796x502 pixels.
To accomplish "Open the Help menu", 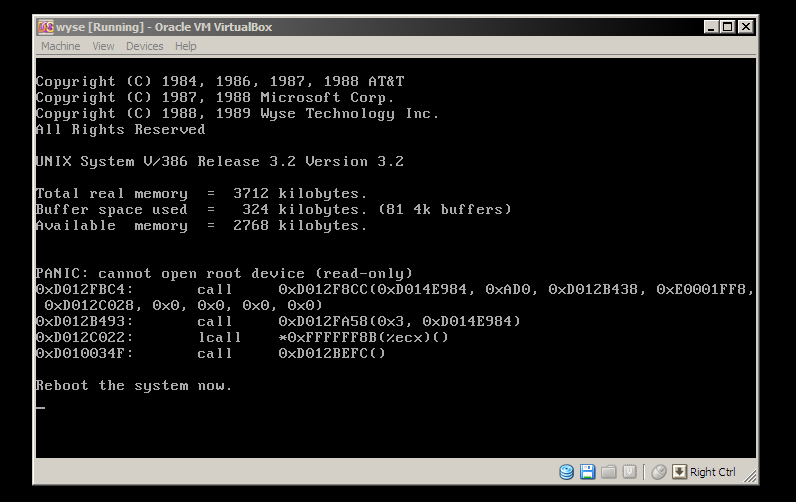I will click(185, 46).
